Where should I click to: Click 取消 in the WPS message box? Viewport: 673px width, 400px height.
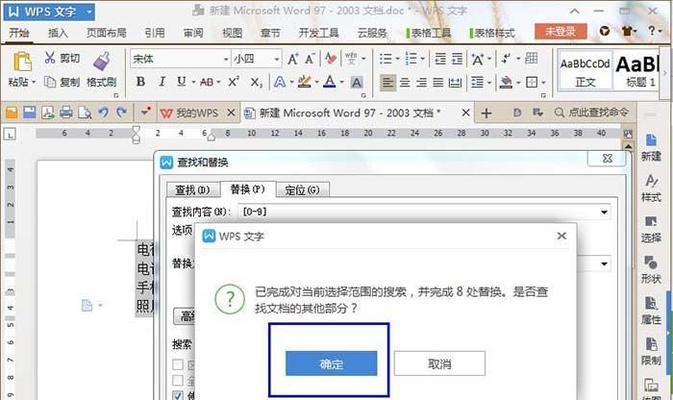click(440, 364)
